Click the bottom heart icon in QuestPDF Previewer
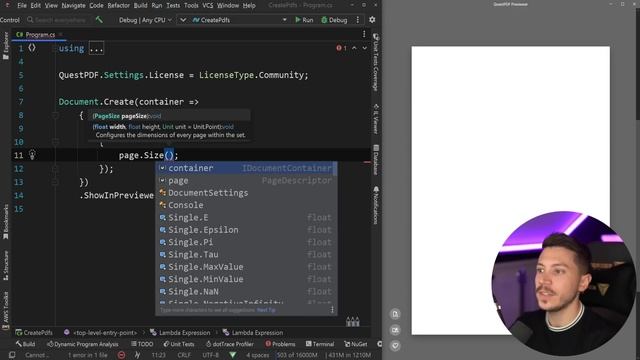The height and width of the screenshot is (360, 640). coord(395,346)
